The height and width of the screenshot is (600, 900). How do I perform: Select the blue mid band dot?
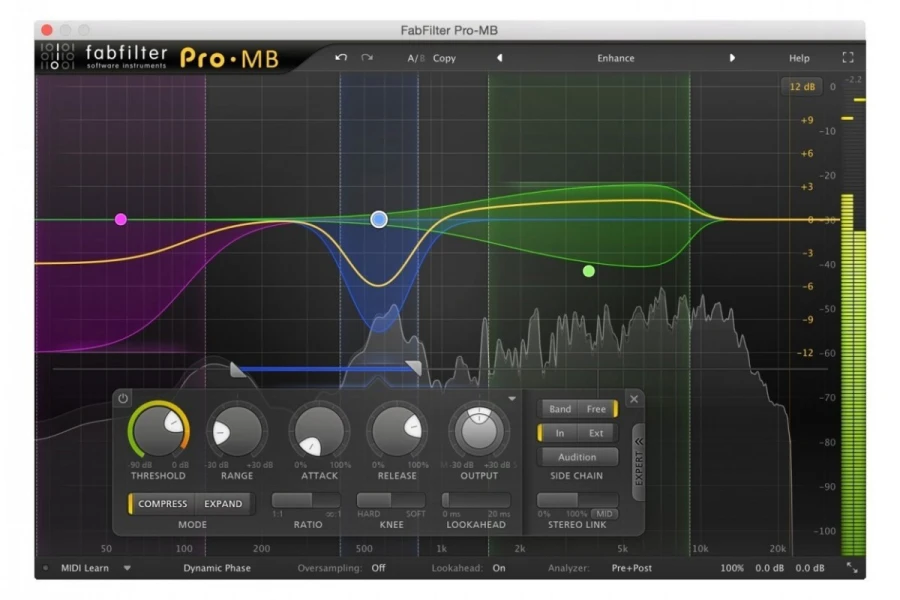point(379,219)
